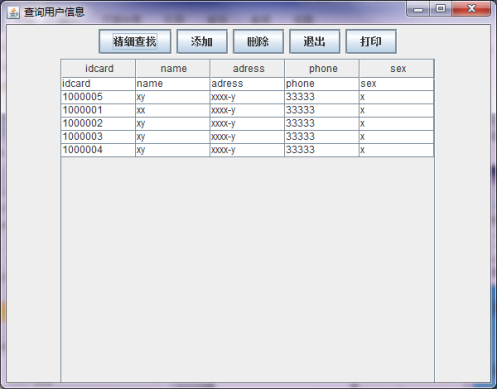Image resolution: width=497 pixels, height=390 pixels.
Task: Close the 查询用户信息 window
Action: [471, 9]
